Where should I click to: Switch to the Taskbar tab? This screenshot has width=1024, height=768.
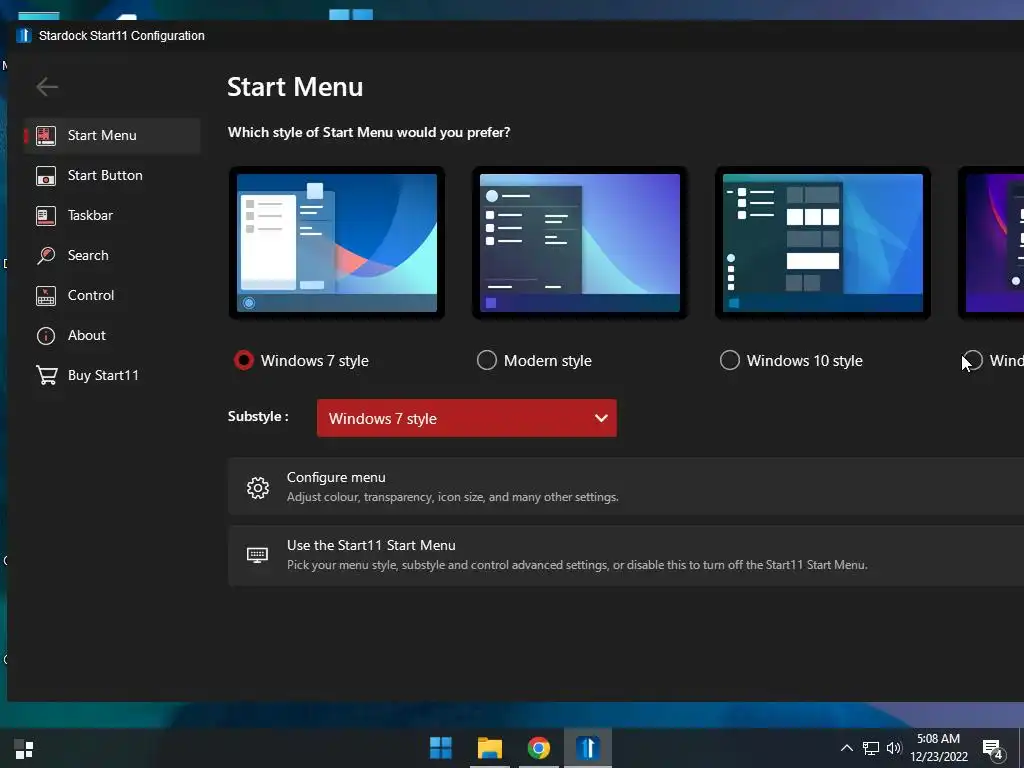pos(112,216)
